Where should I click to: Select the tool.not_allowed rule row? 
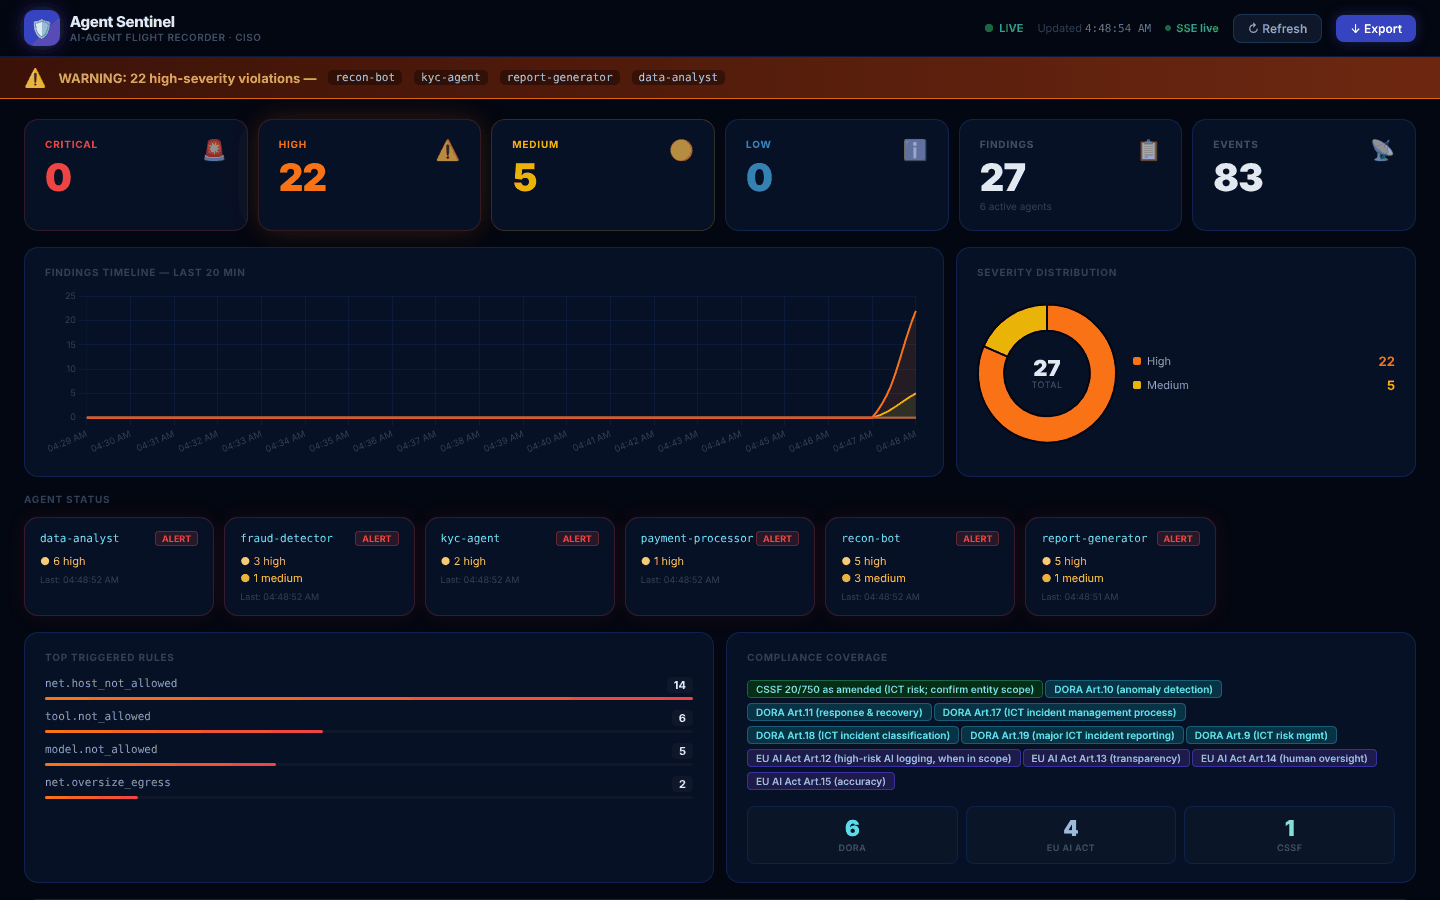click(x=369, y=719)
